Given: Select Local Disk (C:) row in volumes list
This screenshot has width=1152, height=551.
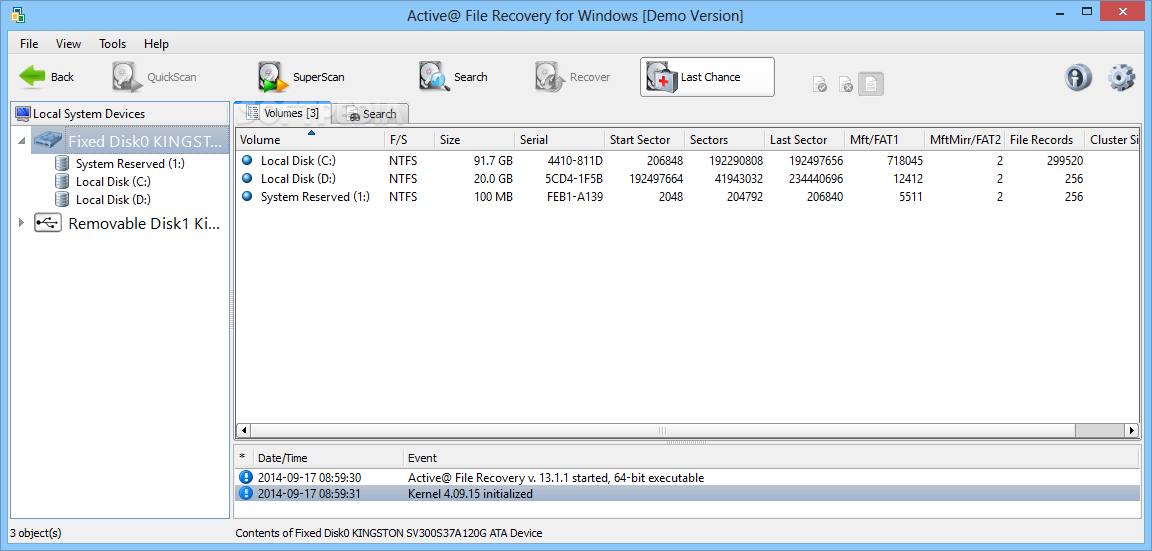Looking at the screenshot, I should [689, 160].
